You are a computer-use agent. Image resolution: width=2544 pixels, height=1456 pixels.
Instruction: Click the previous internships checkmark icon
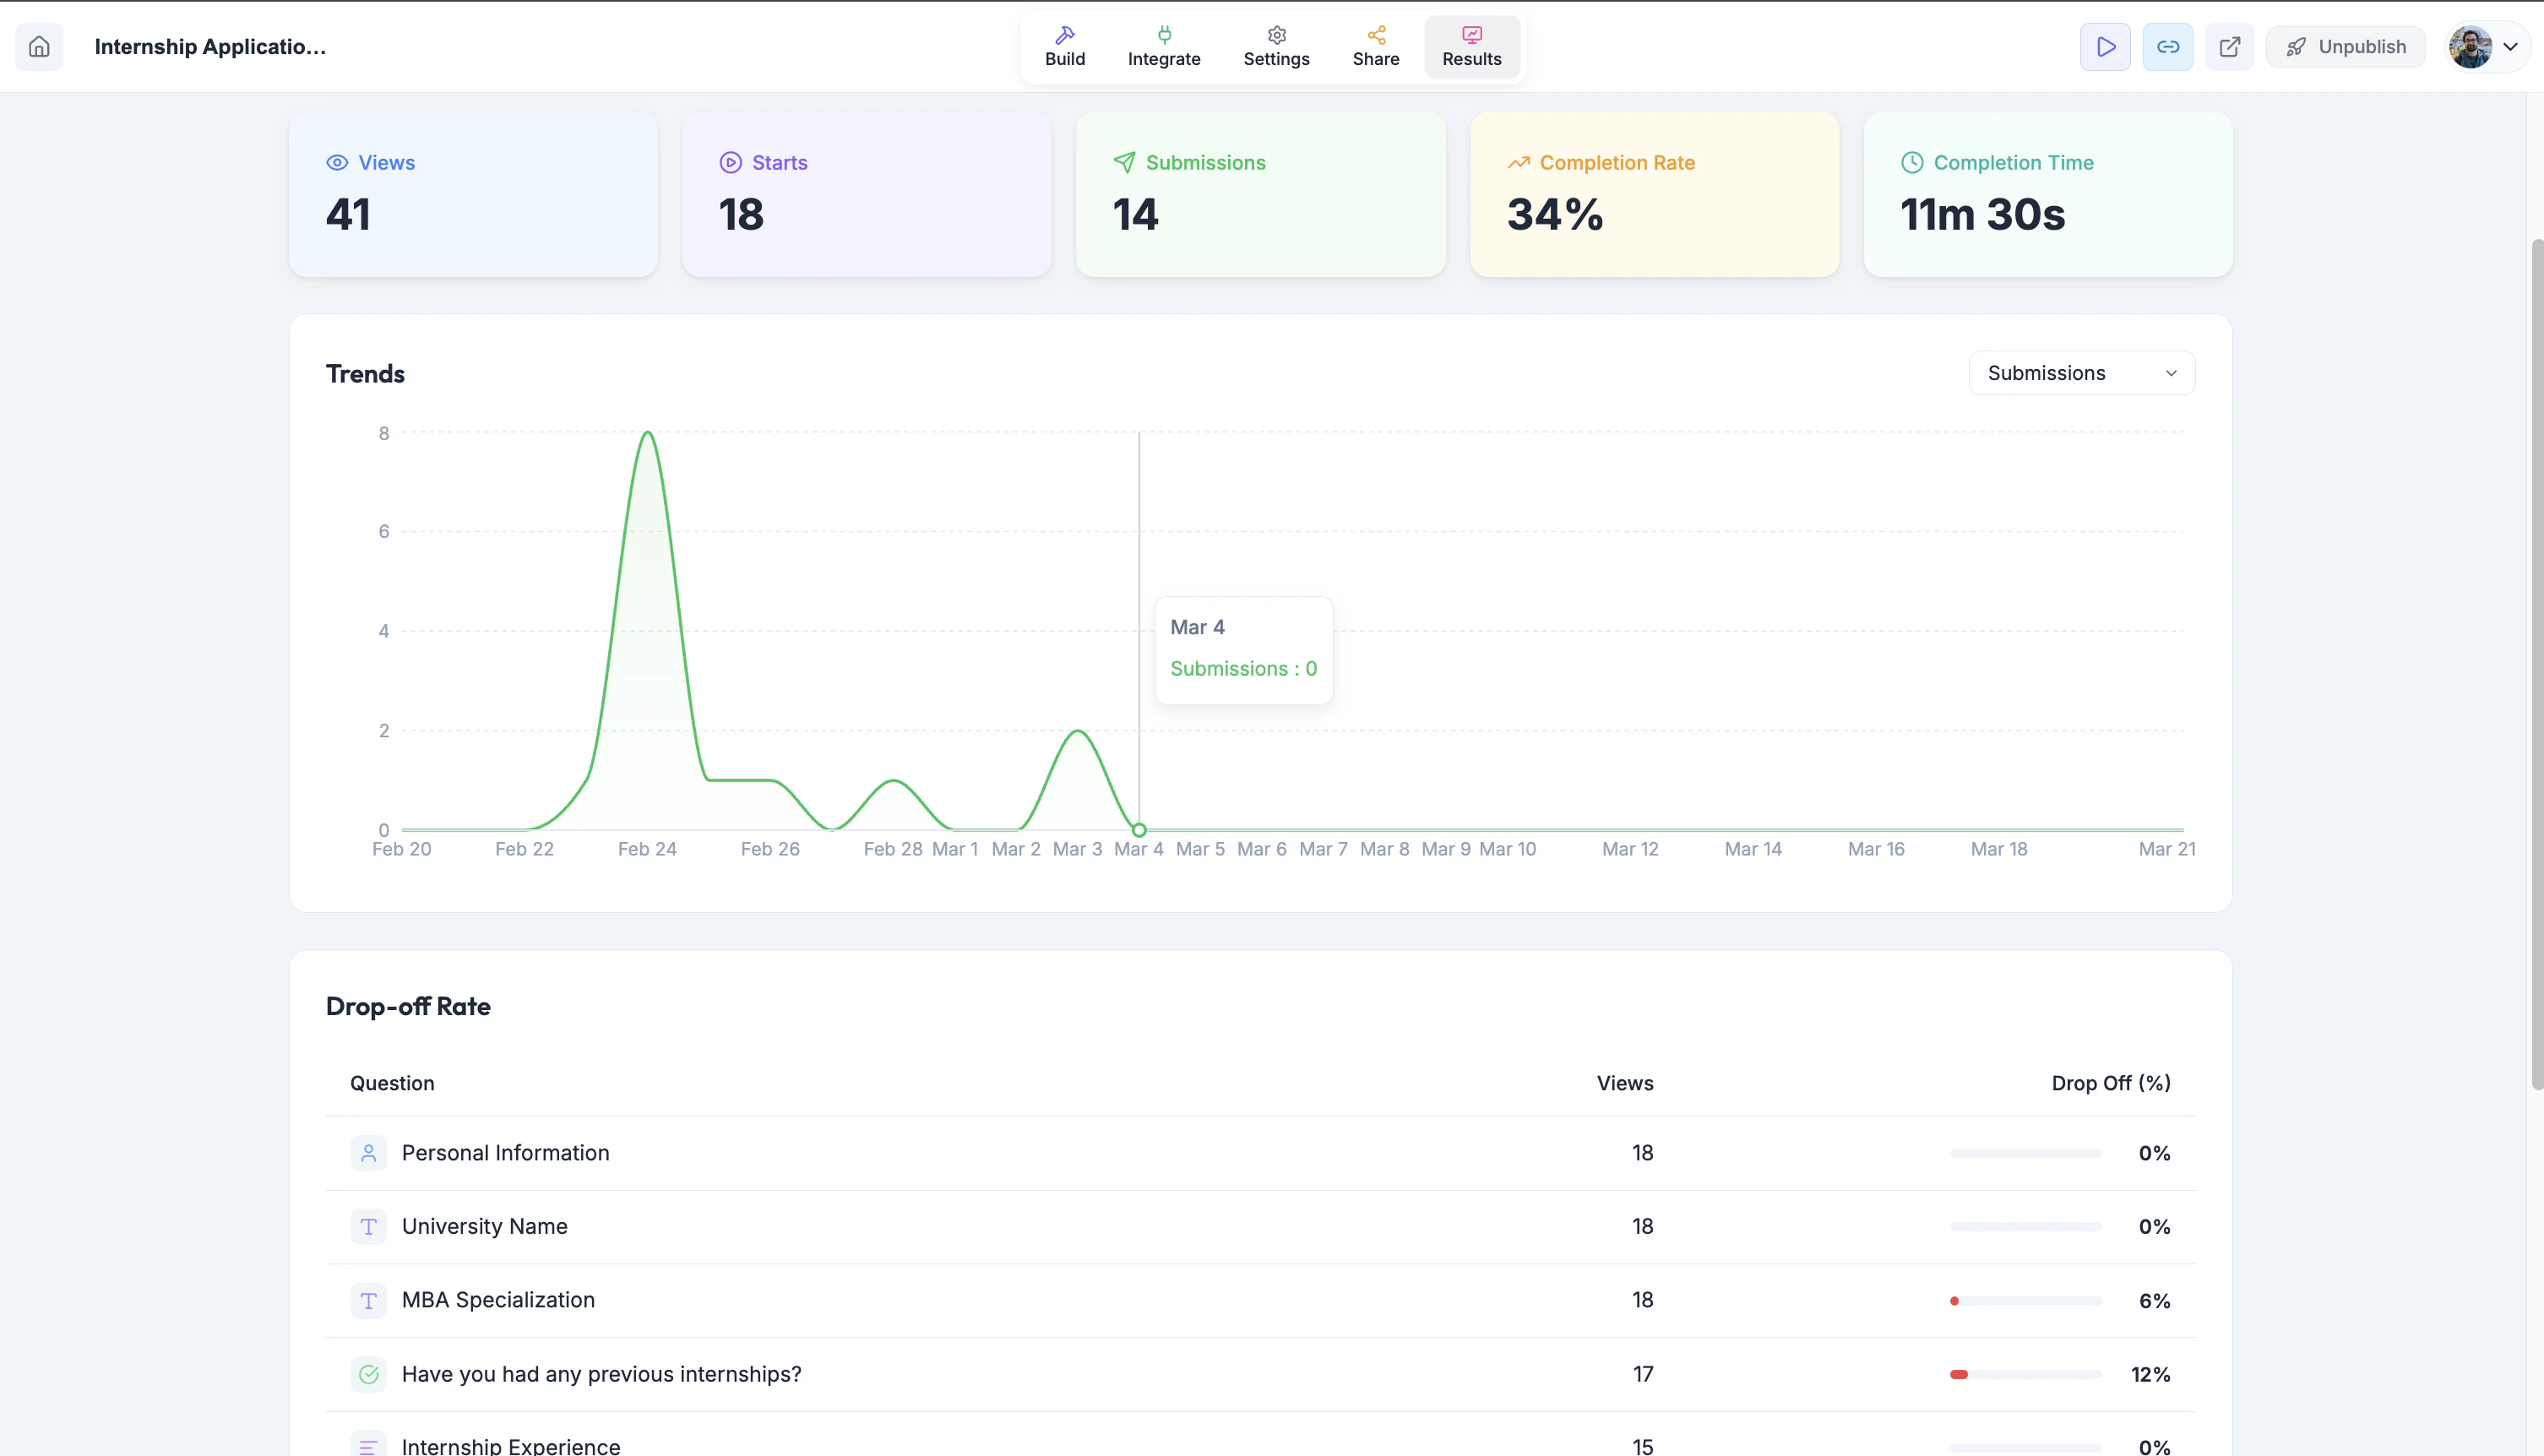point(368,1374)
